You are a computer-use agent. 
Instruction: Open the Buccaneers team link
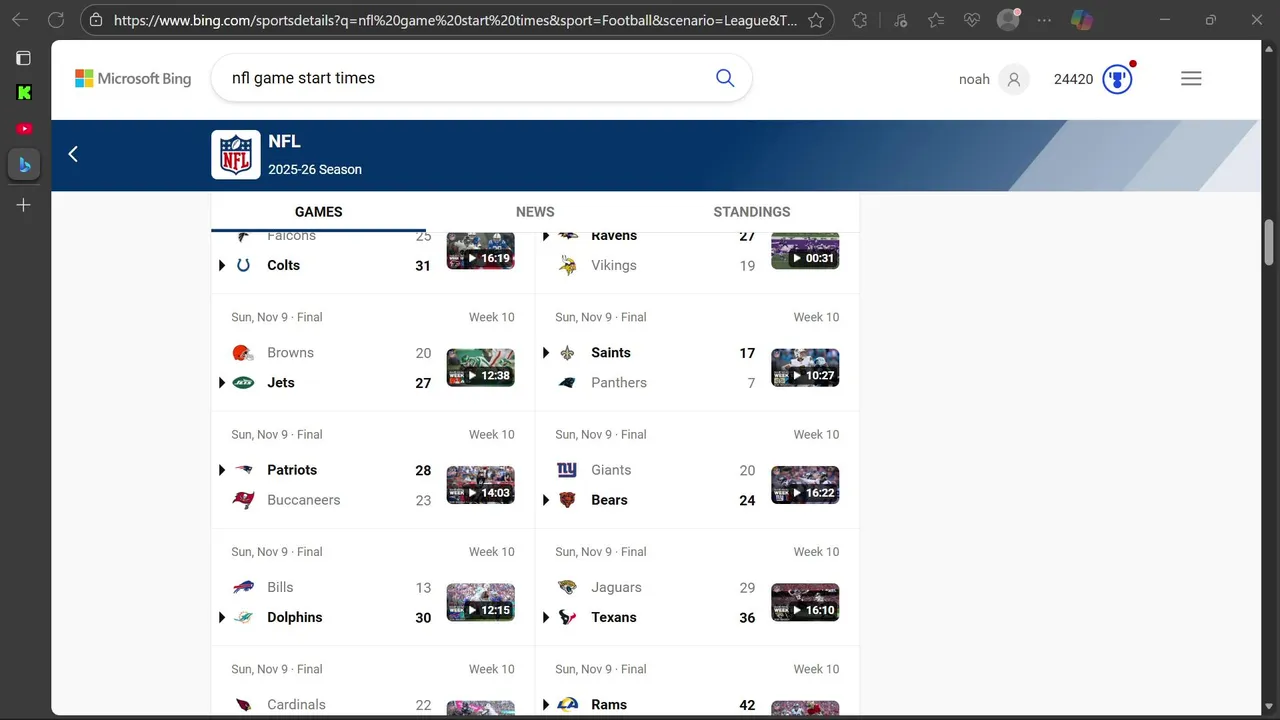[304, 500]
